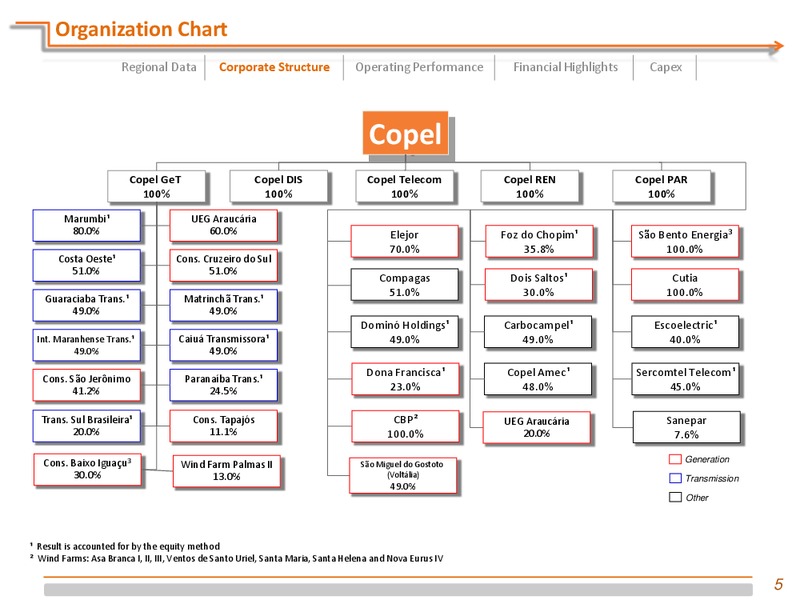This screenshot has height=600, width=800.
Task: Select the Carbocampel 49.0% box
Action: (x=538, y=332)
